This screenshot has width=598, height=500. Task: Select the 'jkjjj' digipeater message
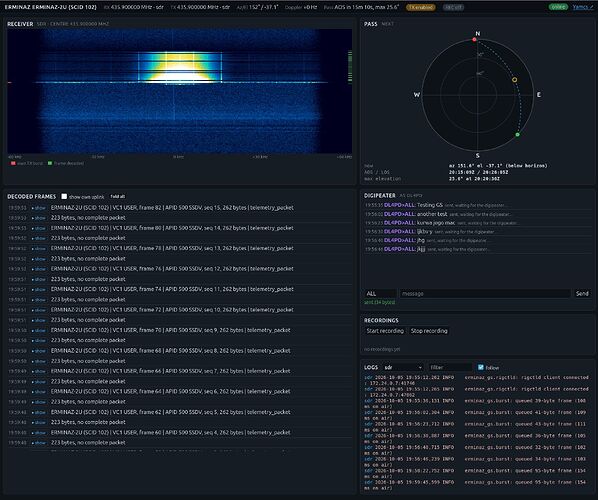421,249
